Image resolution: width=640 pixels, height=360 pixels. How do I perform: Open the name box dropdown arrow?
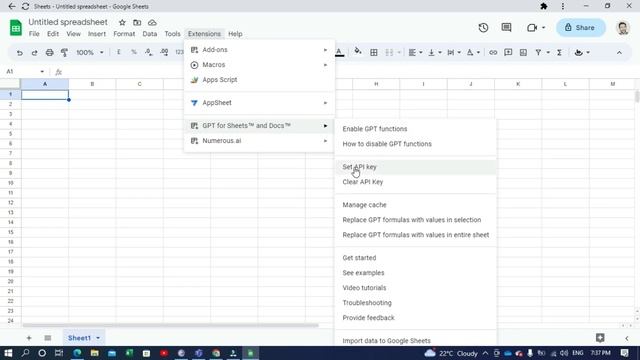(42, 71)
